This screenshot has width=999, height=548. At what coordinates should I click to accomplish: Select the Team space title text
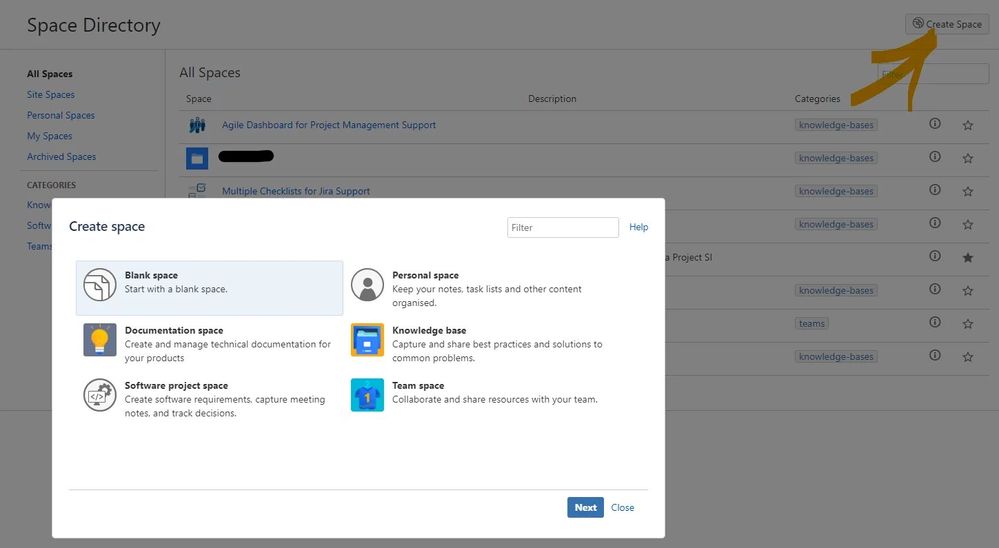click(x=418, y=386)
